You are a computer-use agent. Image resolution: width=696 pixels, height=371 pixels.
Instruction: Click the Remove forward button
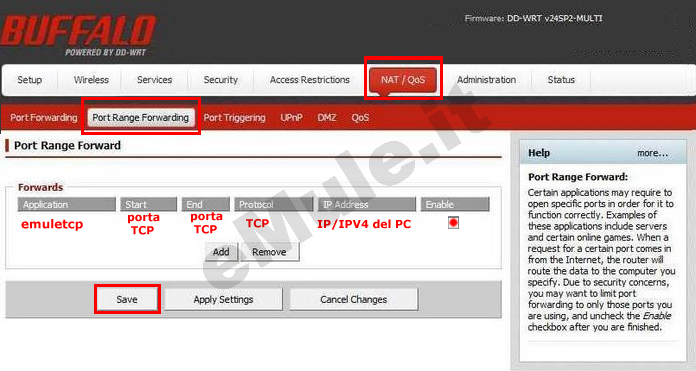pyautogui.click(x=269, y=252)
